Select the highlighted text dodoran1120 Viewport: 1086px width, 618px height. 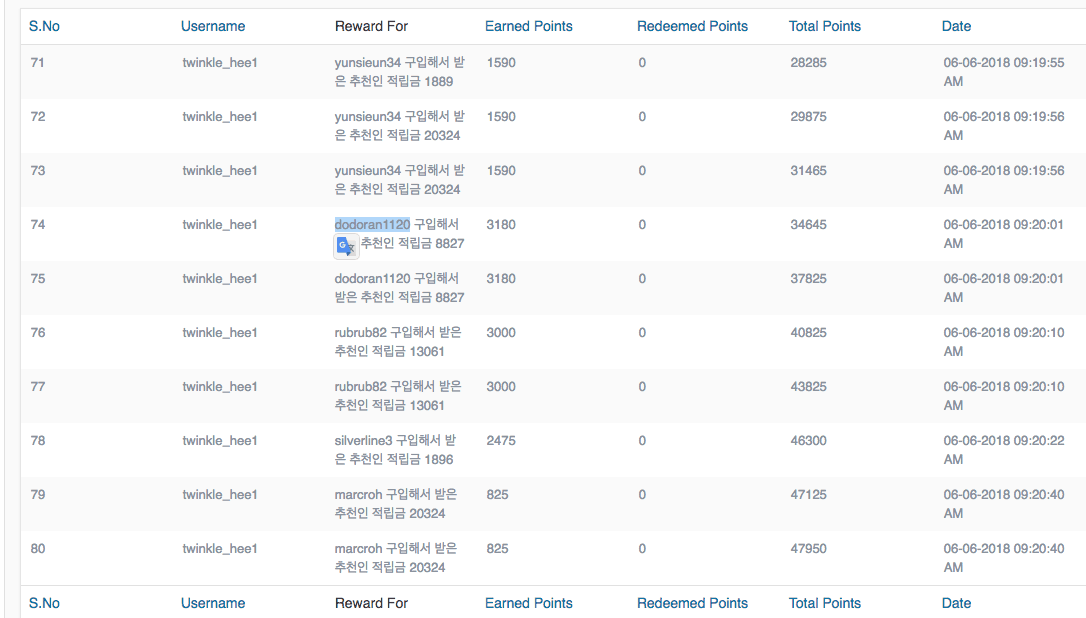(x=371, y=224)
